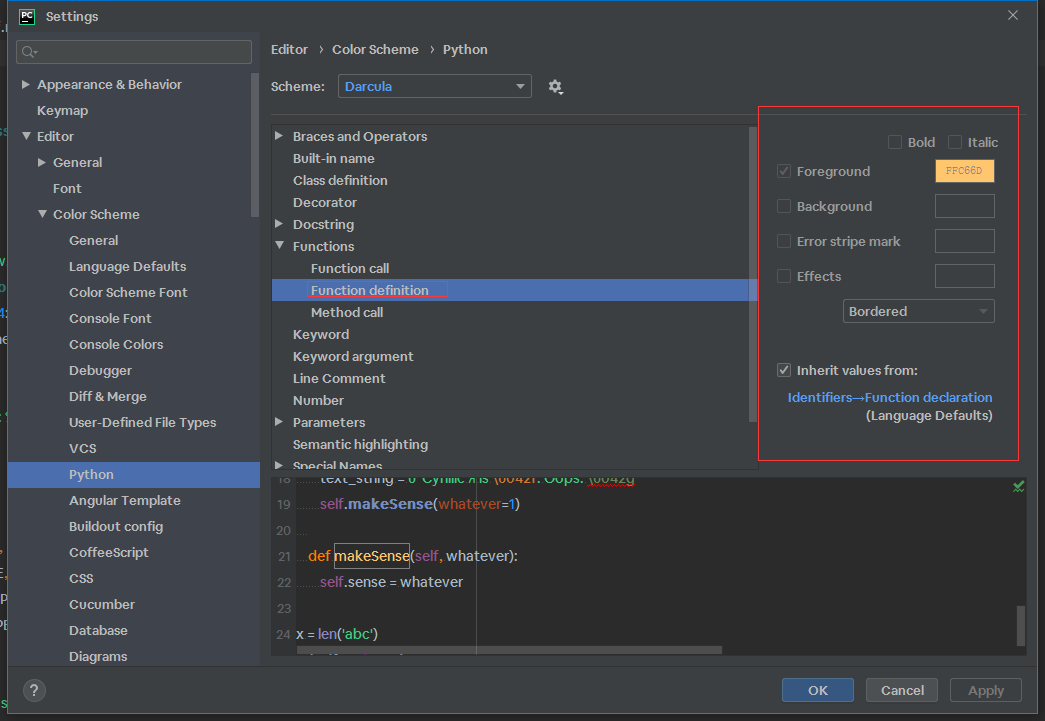Select Number attribute

(318, 400)
